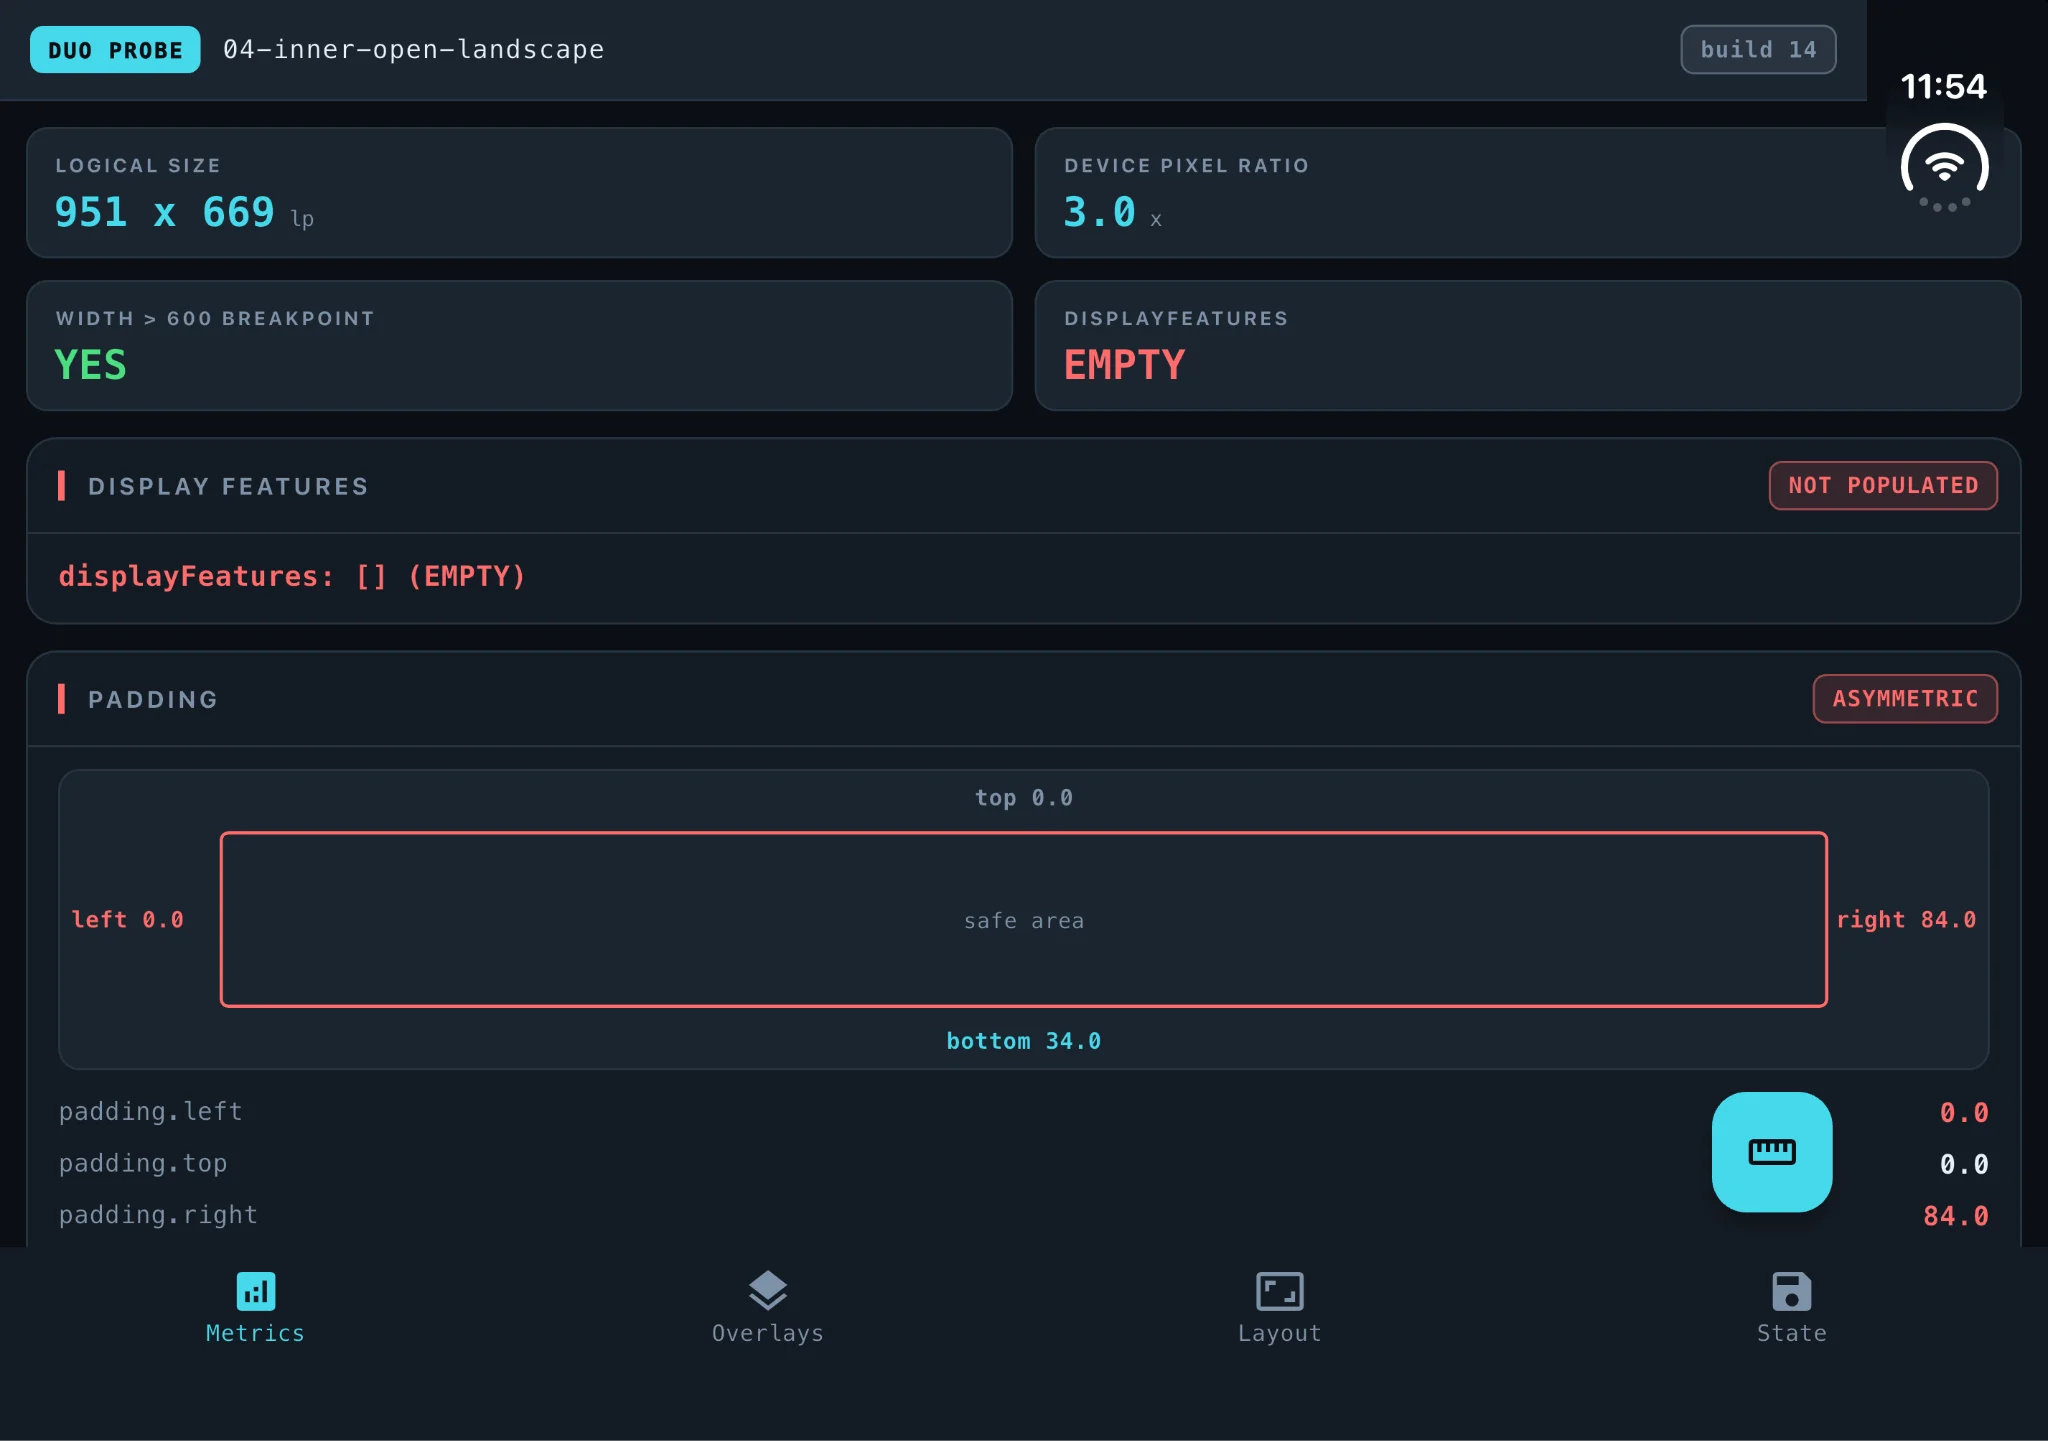The image size is (2048, 1441).
Task: Tap the 11:54 clock in status bar
Action: [1943, 86]
